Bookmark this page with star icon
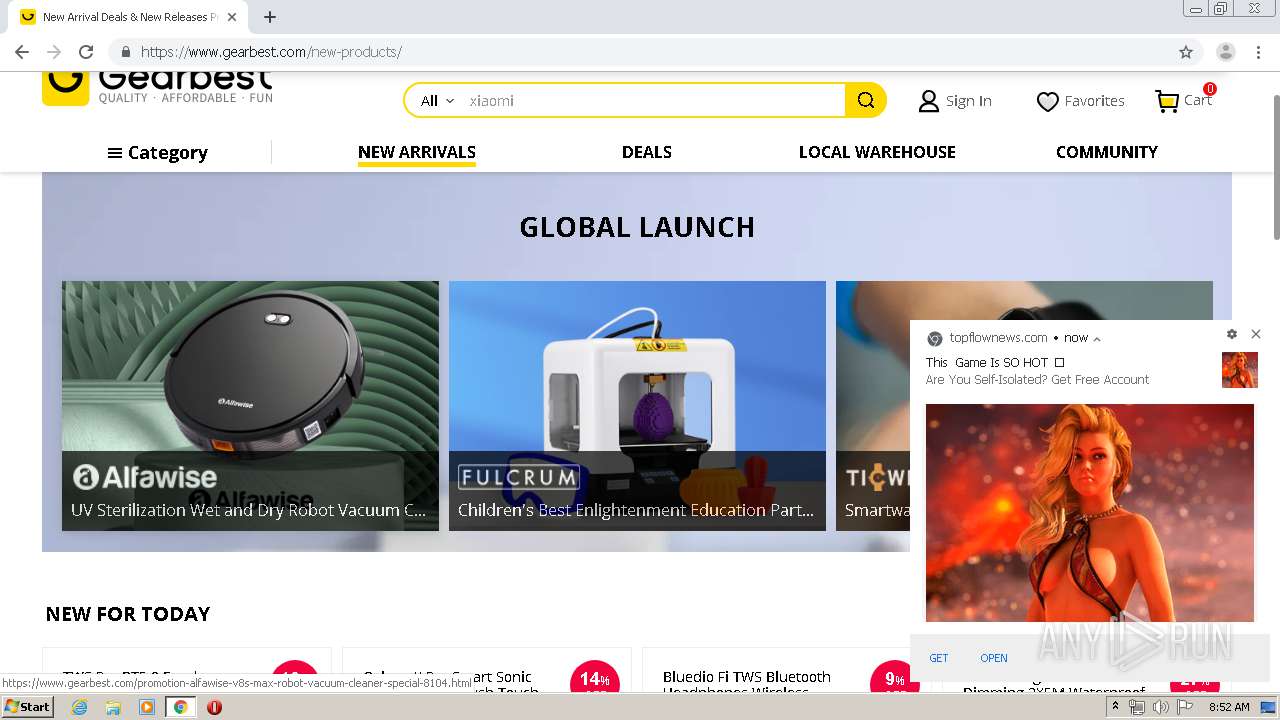Viewport: 1280px width, 720px height. 1186,52
